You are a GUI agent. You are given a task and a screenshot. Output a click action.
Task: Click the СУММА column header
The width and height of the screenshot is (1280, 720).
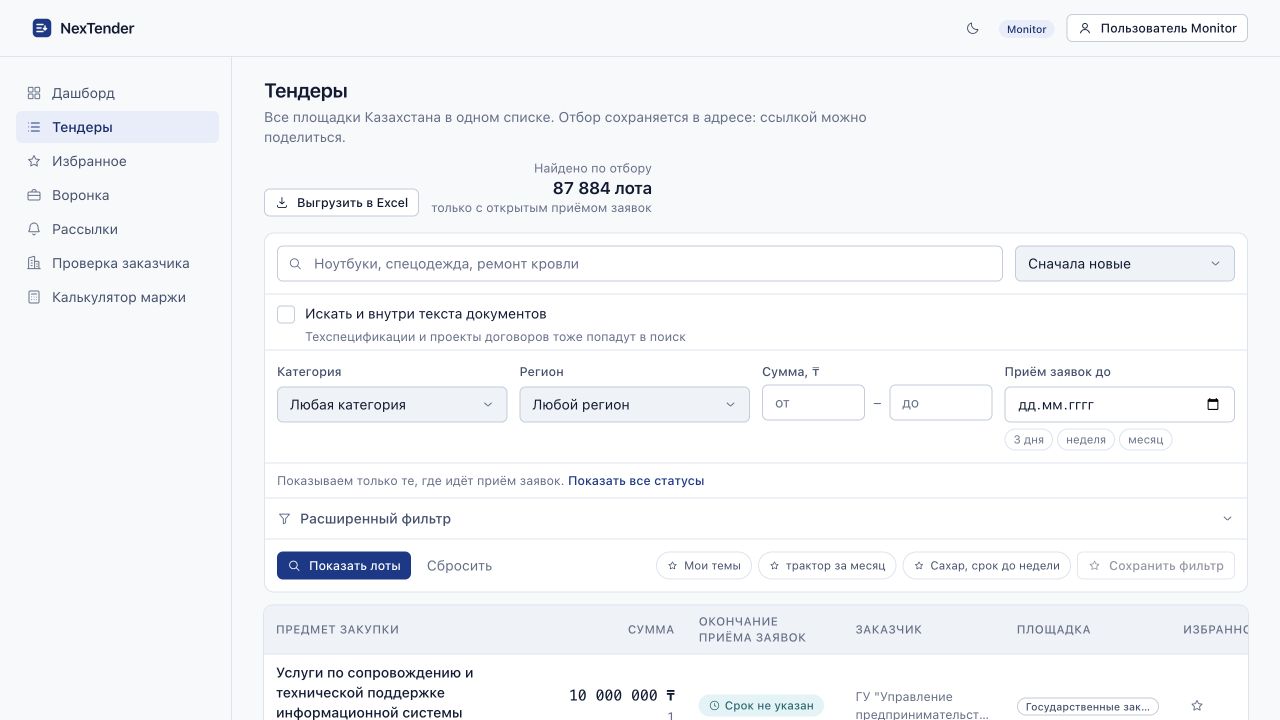click(651, 630)
